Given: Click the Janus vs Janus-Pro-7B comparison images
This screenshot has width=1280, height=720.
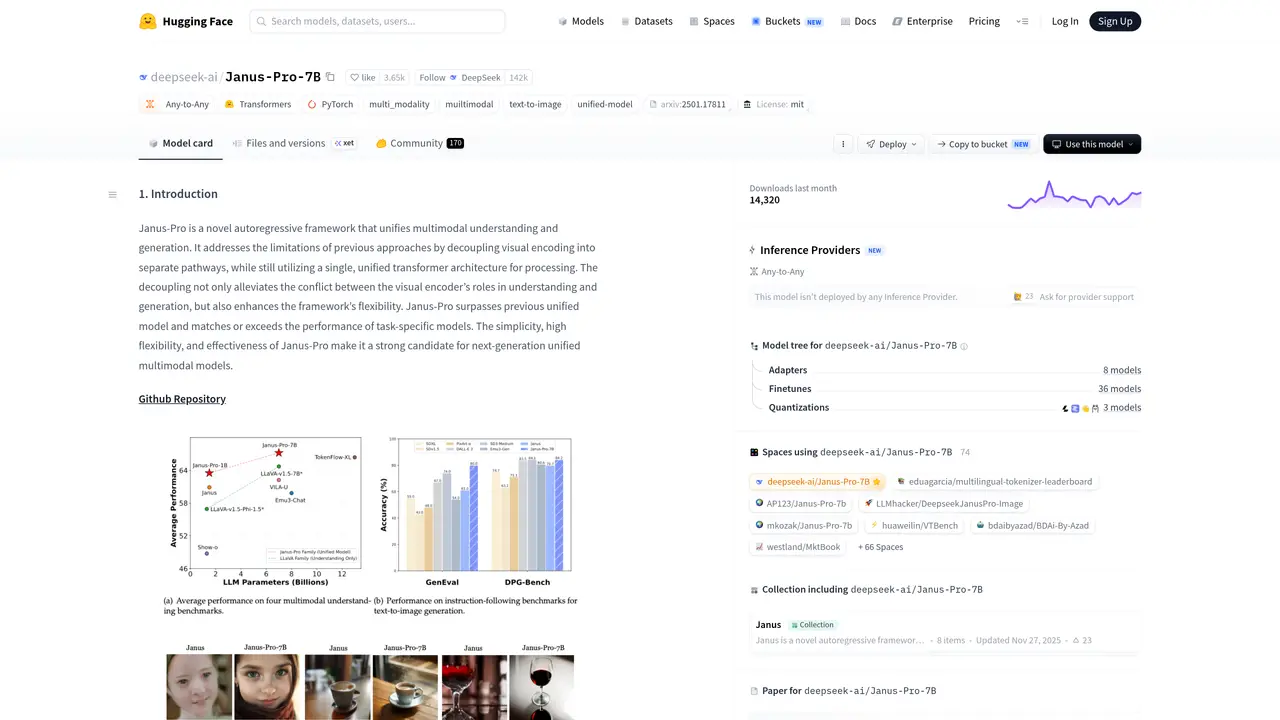Looking at the screenshot, I should tap(371, 681).
